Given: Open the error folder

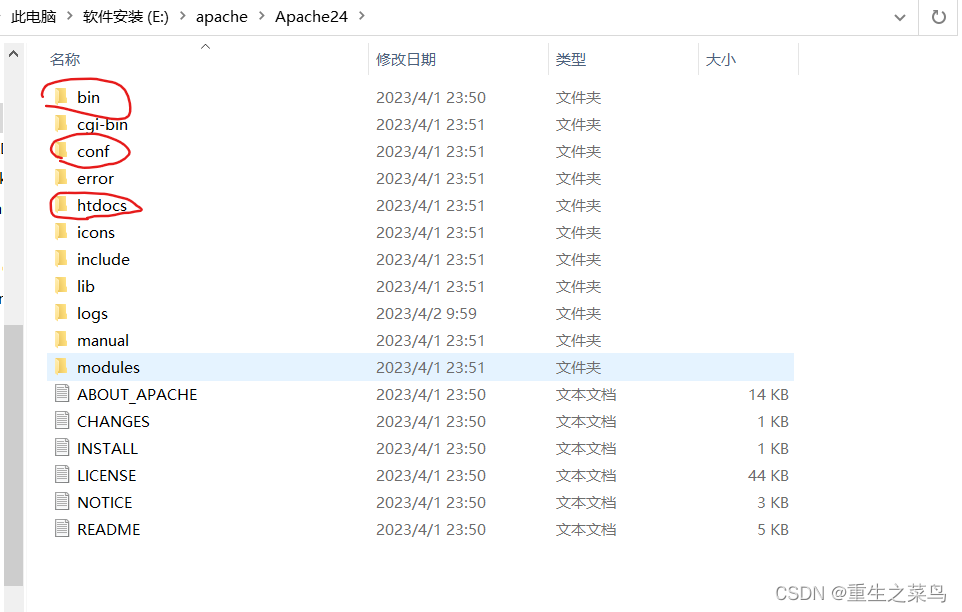Looking at the screenshot, I should pos(62,178).
